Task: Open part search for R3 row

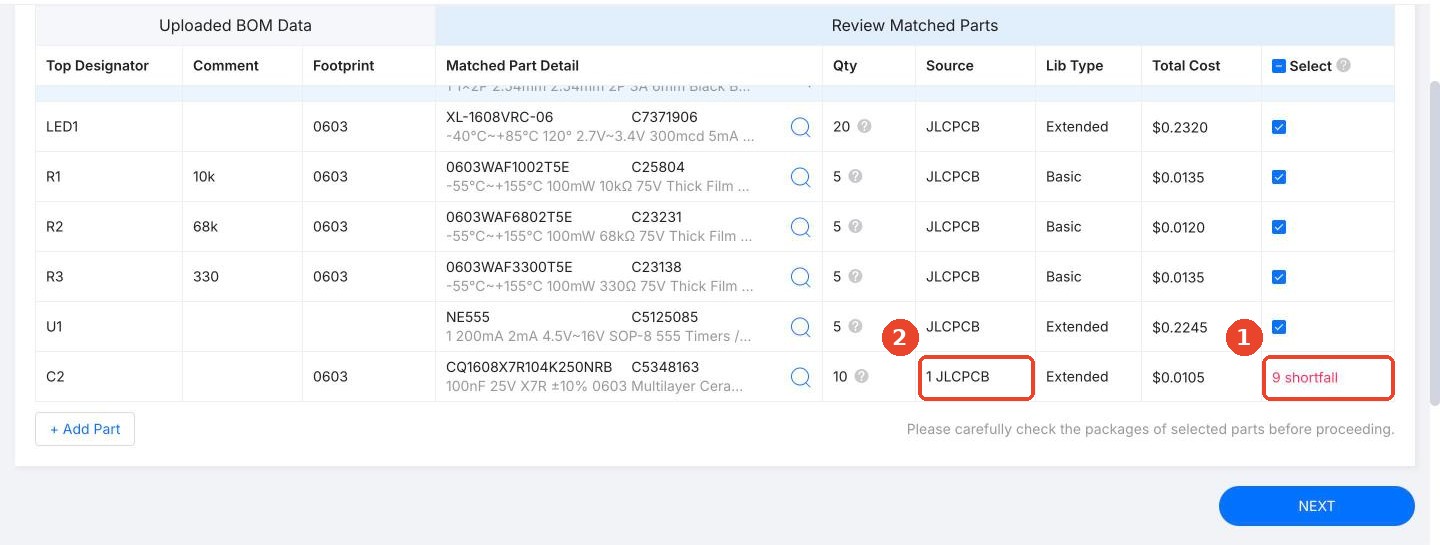Action: point(800,277)
